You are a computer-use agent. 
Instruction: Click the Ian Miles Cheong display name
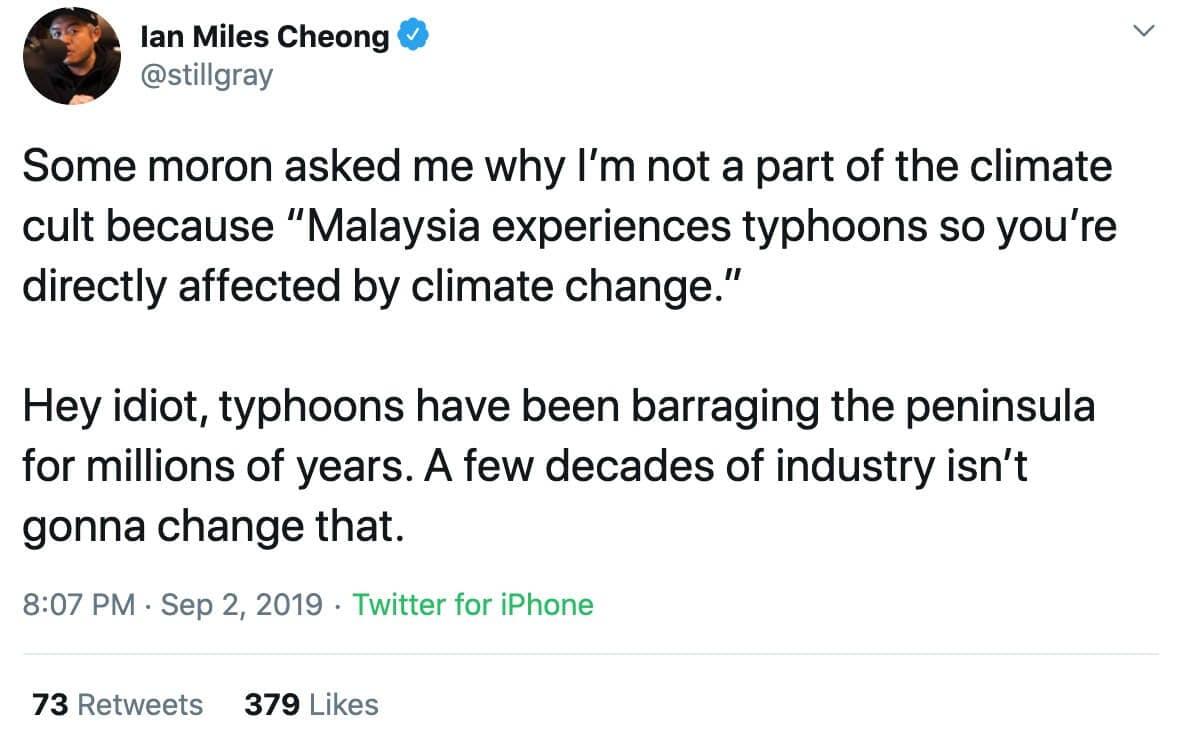tap(265, 38)
